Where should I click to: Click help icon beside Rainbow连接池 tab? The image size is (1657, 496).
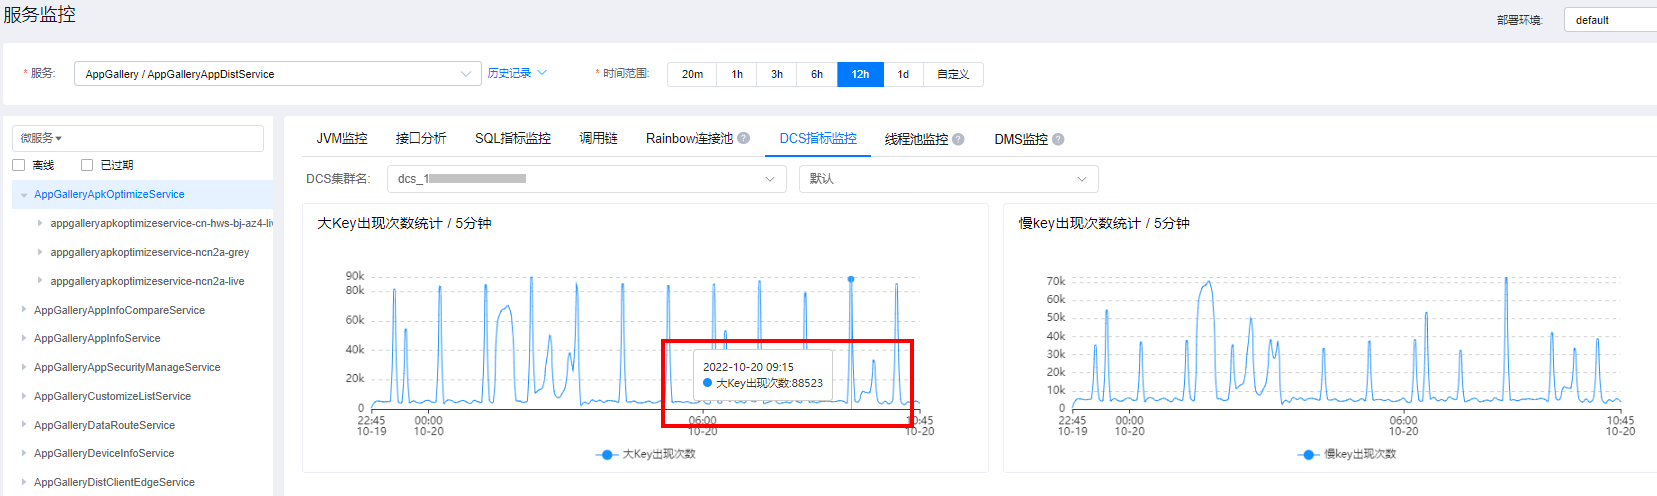[x=743, y=139]
